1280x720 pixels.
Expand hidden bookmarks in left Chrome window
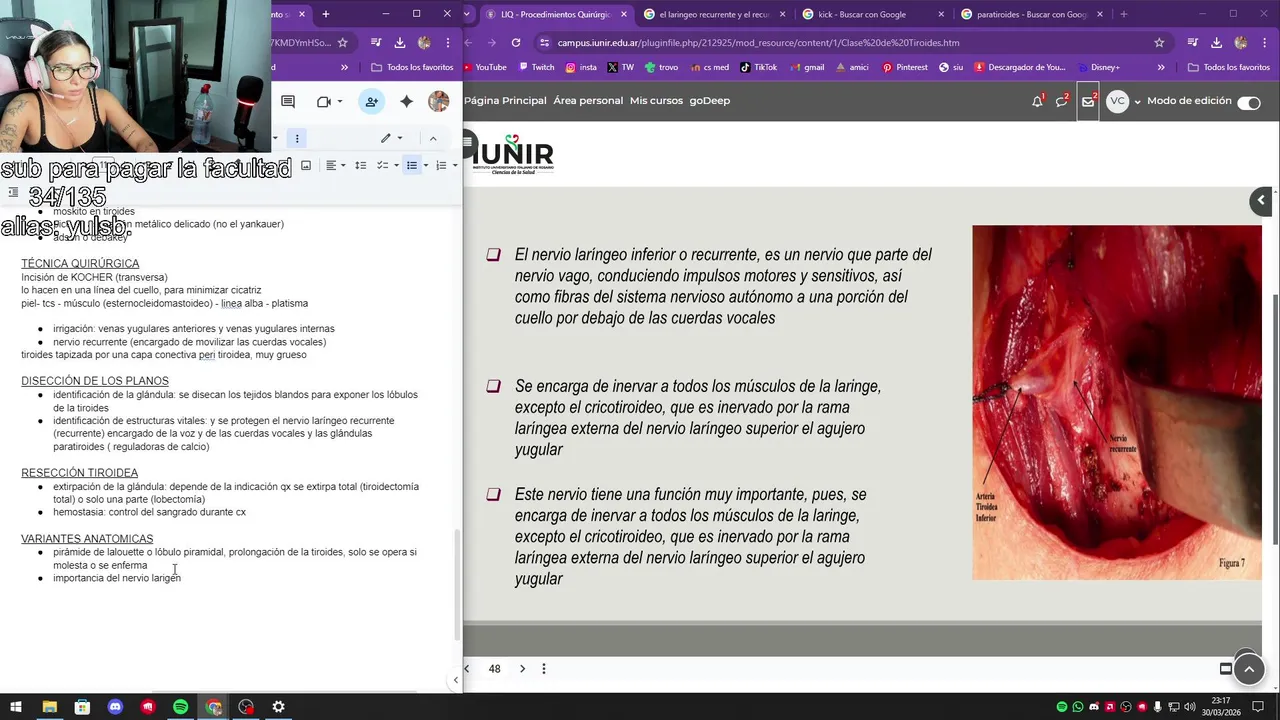tap(344, 67)
